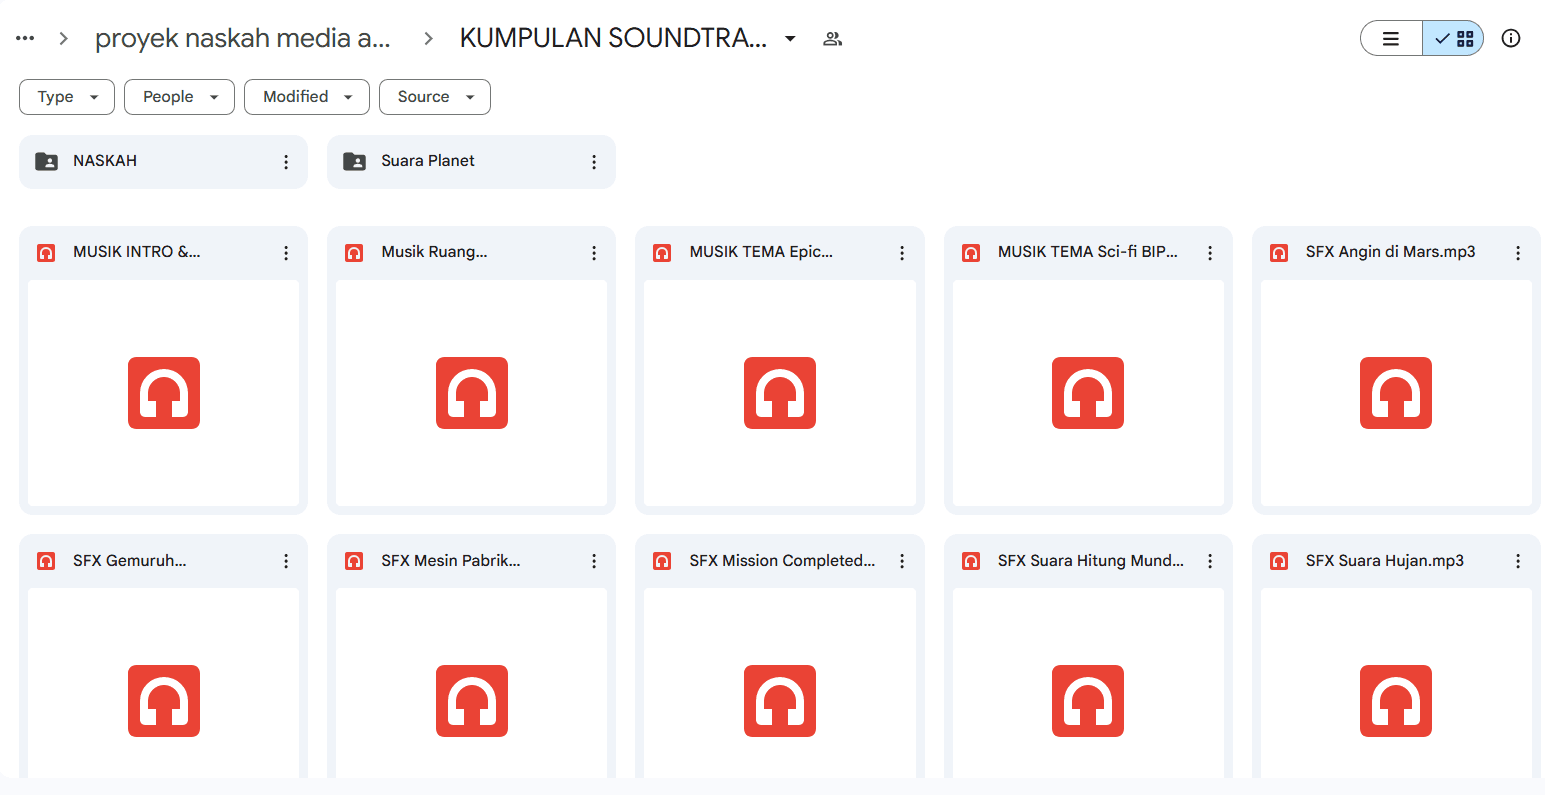Expand the Source filter dropdown
Screen dimensions: 1545x795
click(x=435, y=97)
